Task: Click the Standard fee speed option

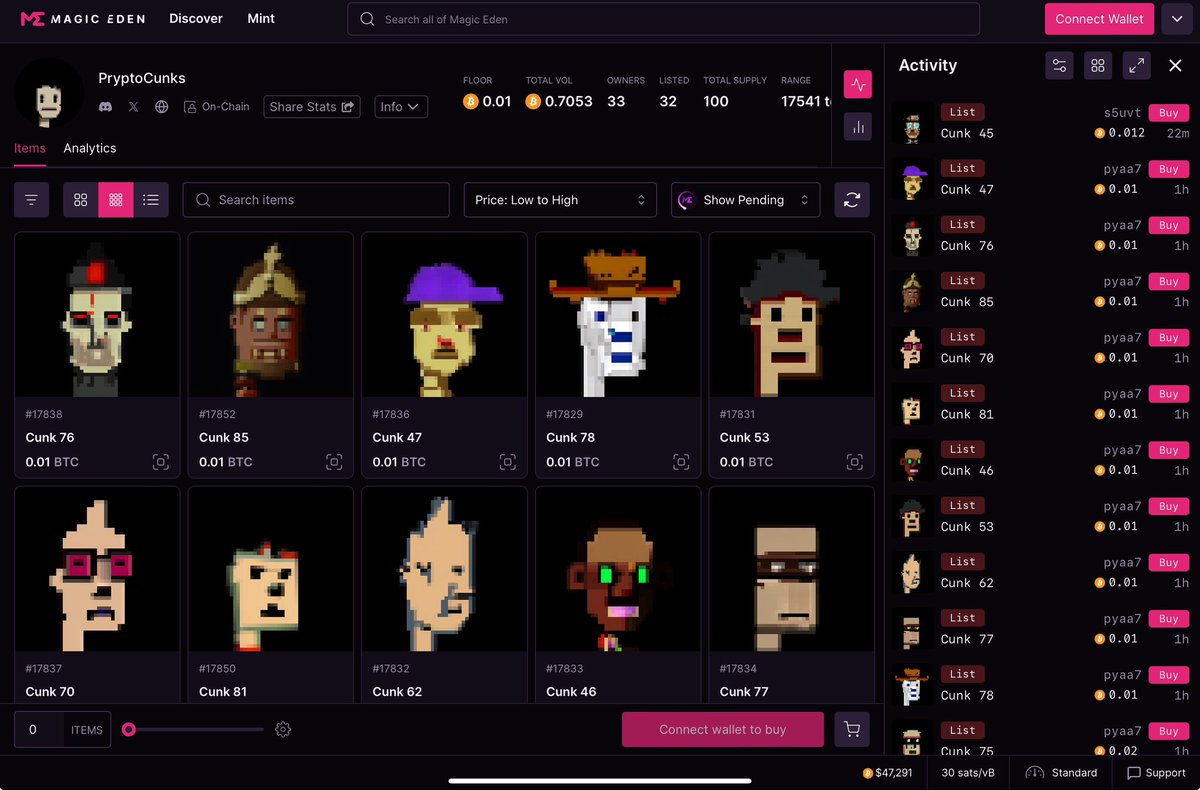Action: tap(1061, 773)
